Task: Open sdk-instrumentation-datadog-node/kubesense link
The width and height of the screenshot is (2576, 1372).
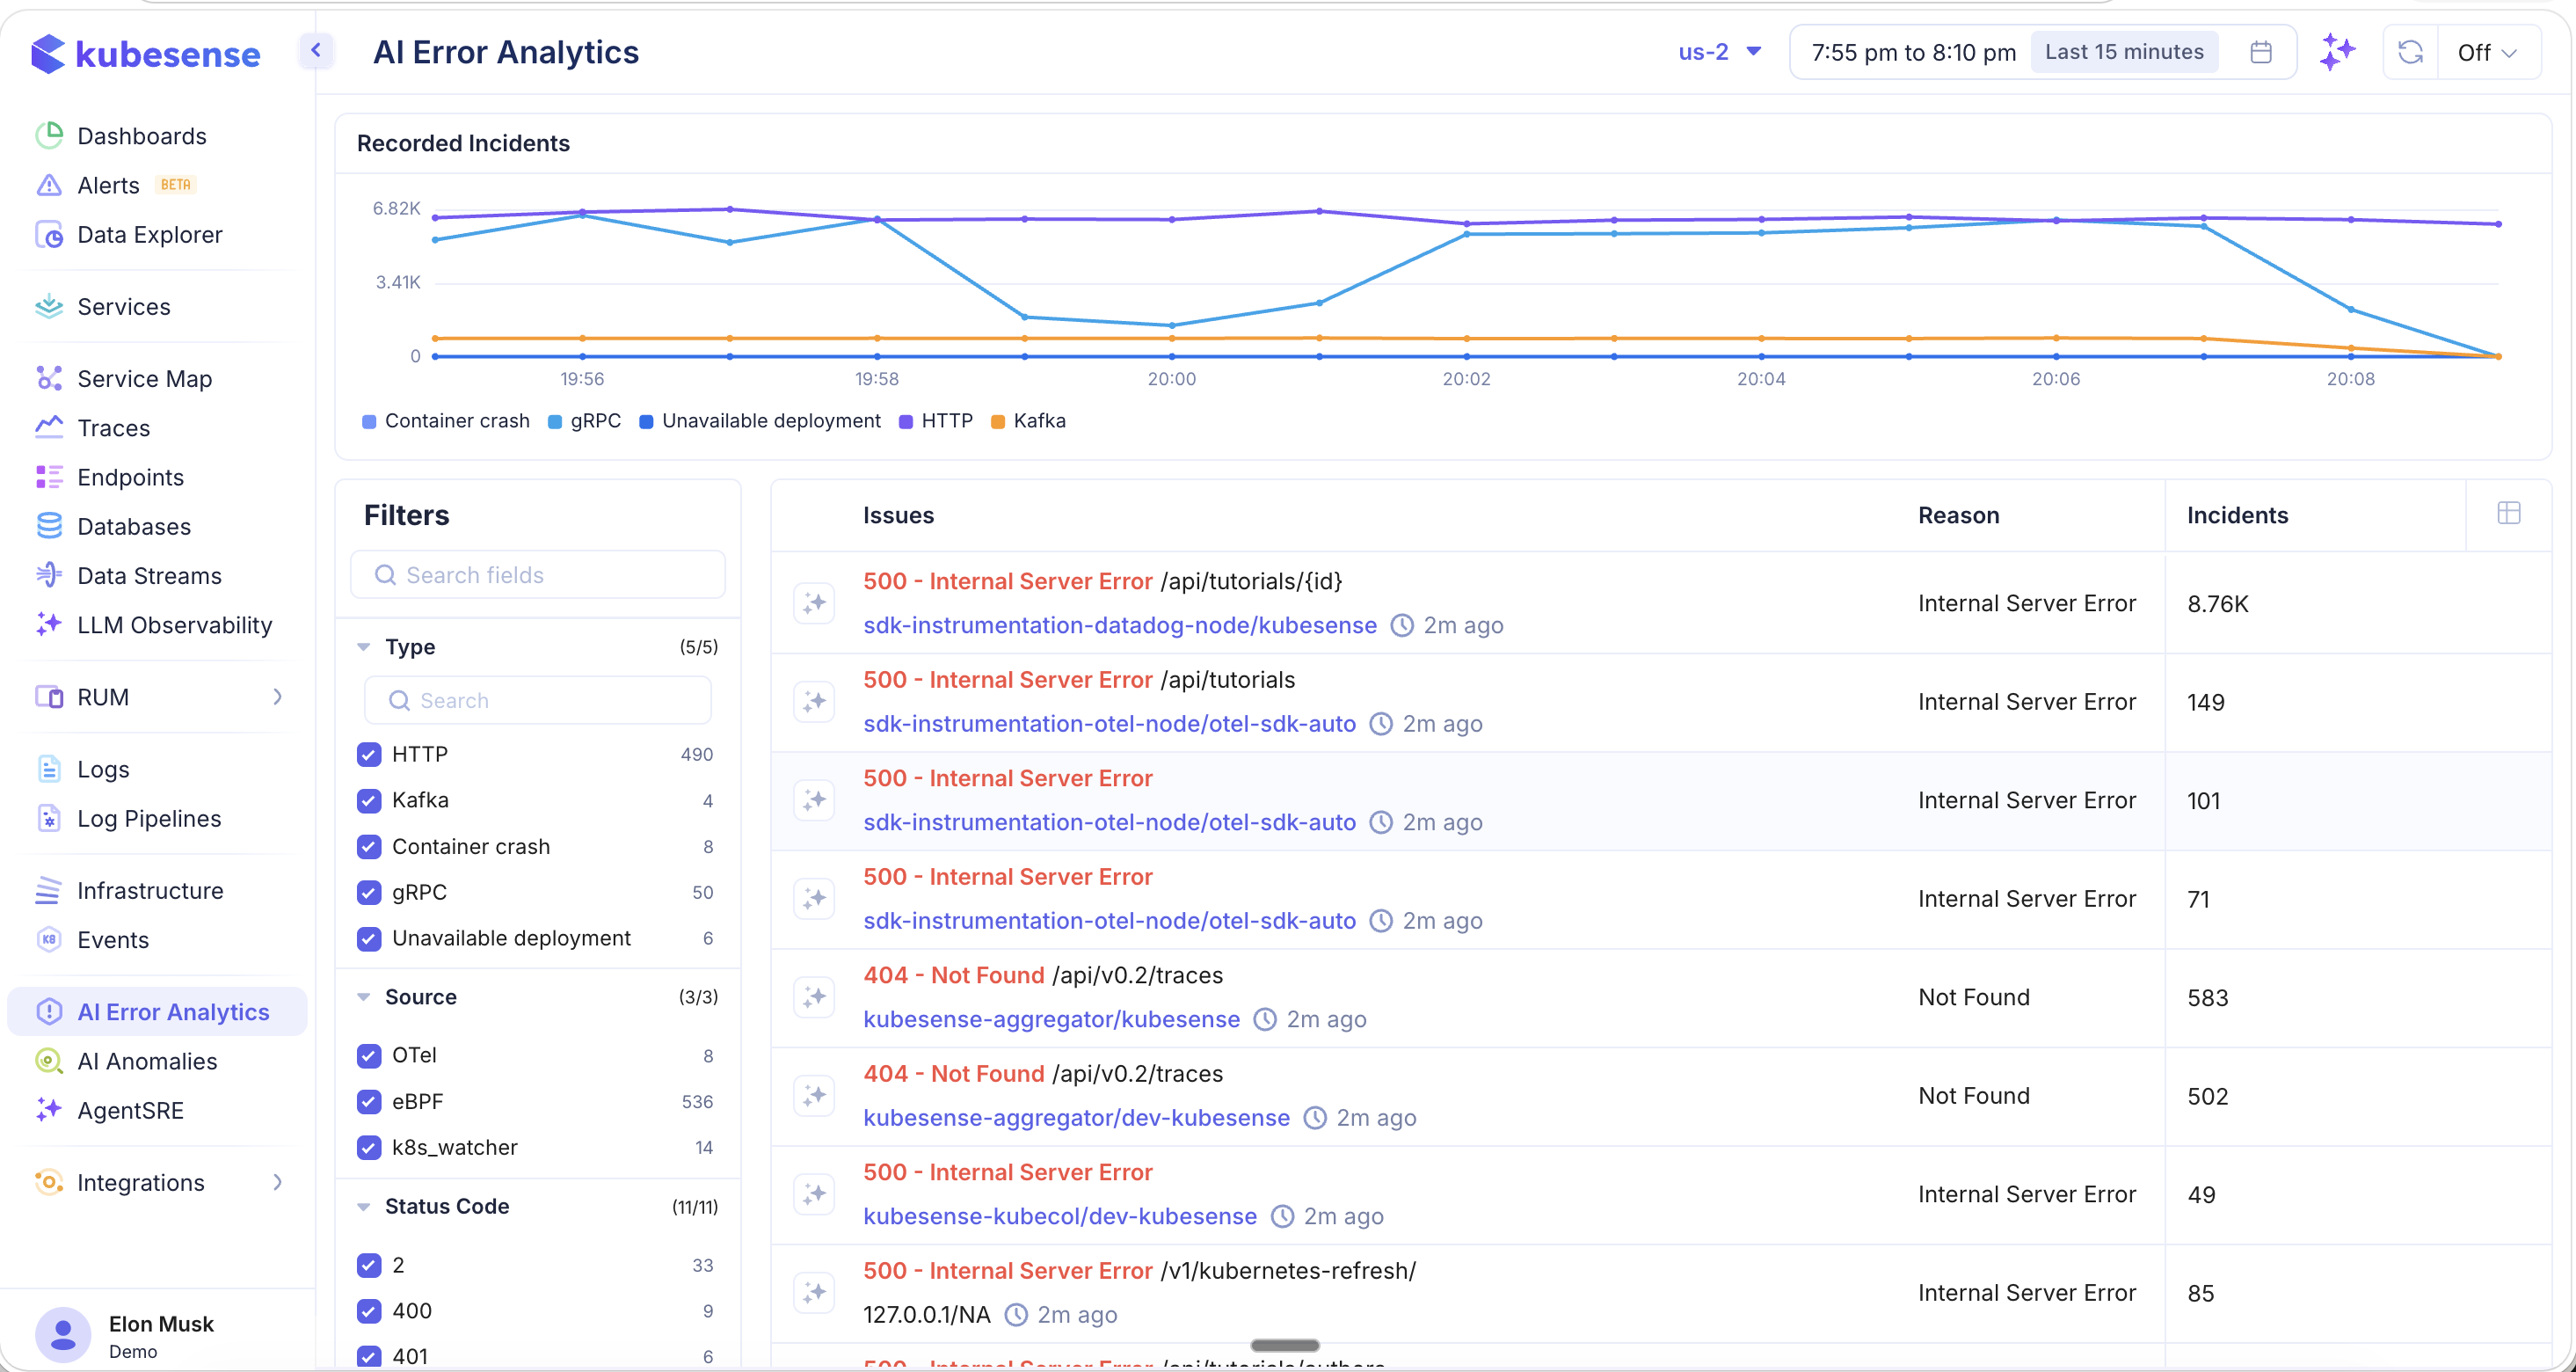Action: 1119,625
